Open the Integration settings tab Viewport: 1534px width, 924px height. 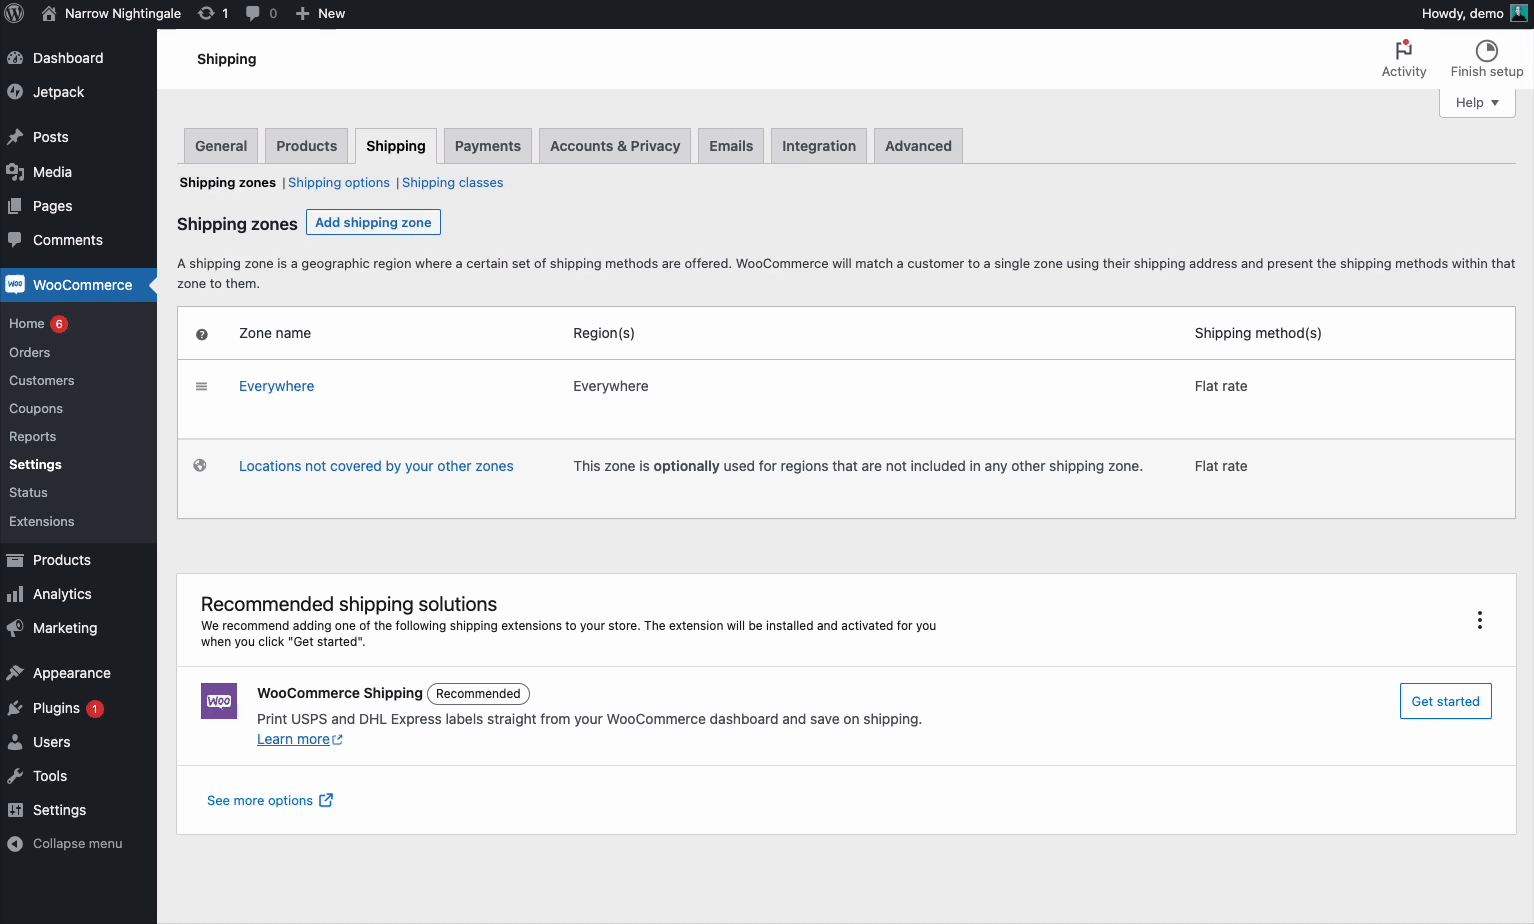click(x=819, y=146)
